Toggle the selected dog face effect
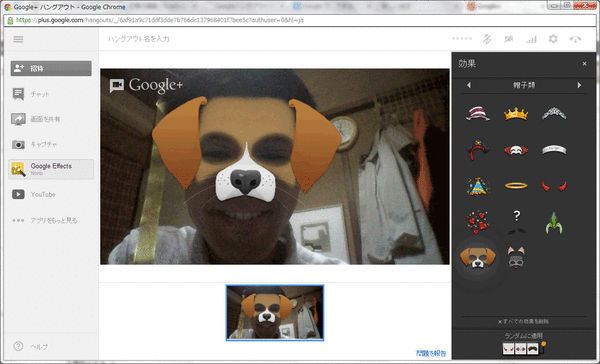 click(477, 257)
